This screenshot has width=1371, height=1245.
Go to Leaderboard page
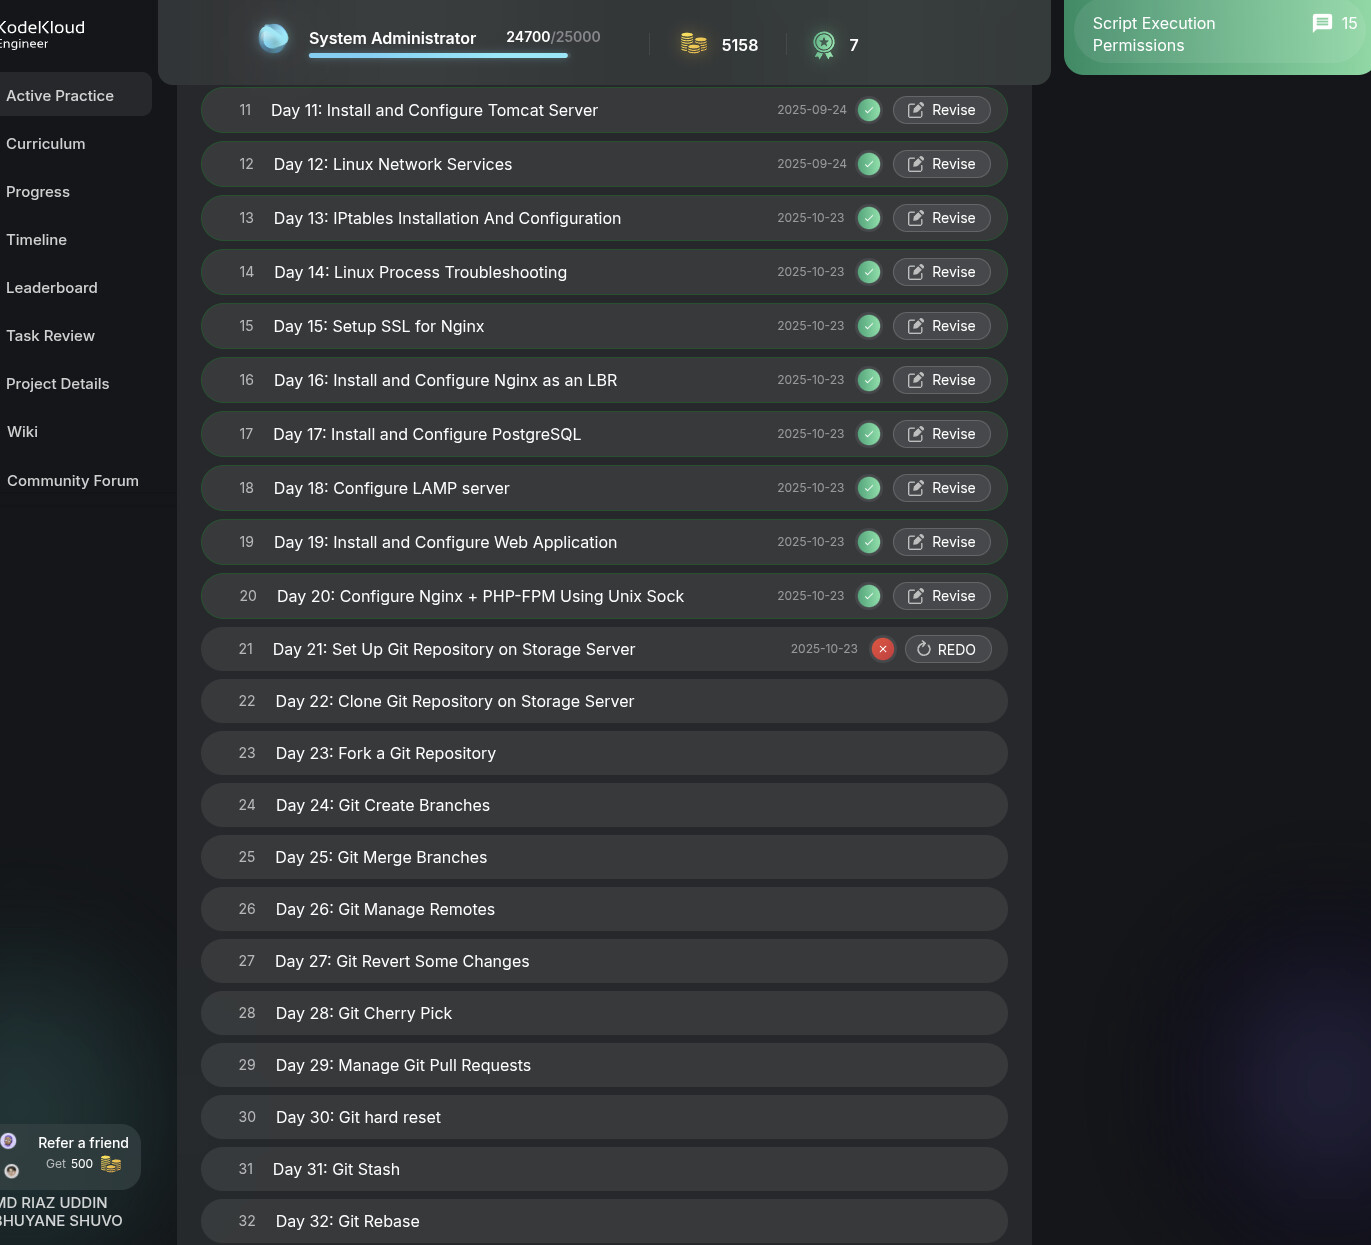(x=52, y=288)
